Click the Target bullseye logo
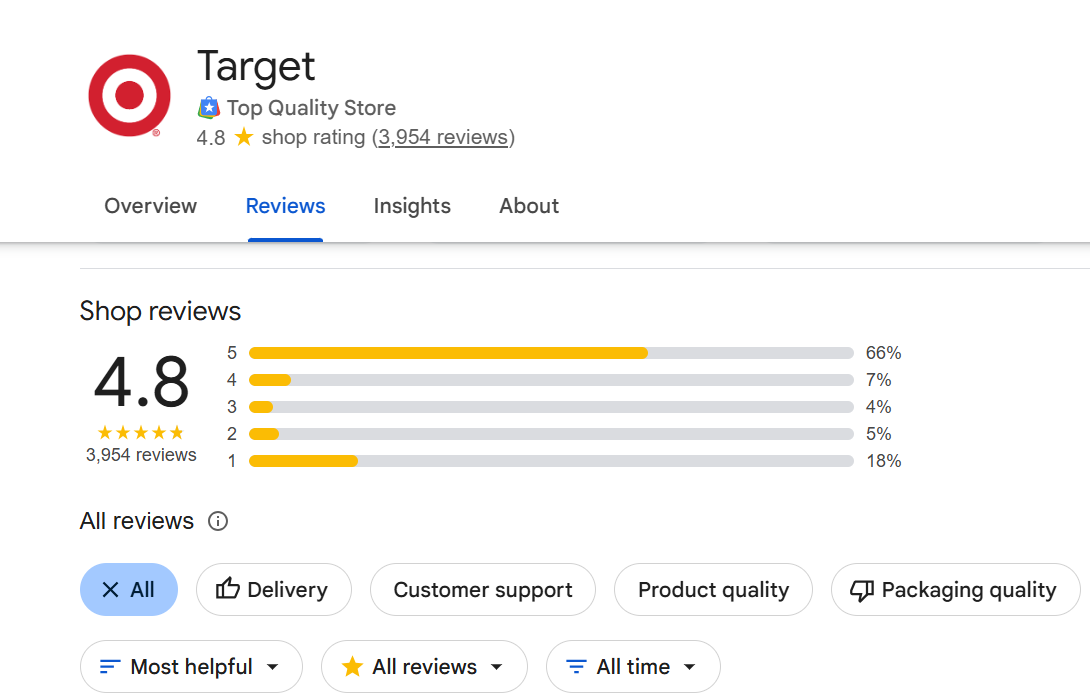The height and width of the screenshot is (699, 1090). pos(128,94)
